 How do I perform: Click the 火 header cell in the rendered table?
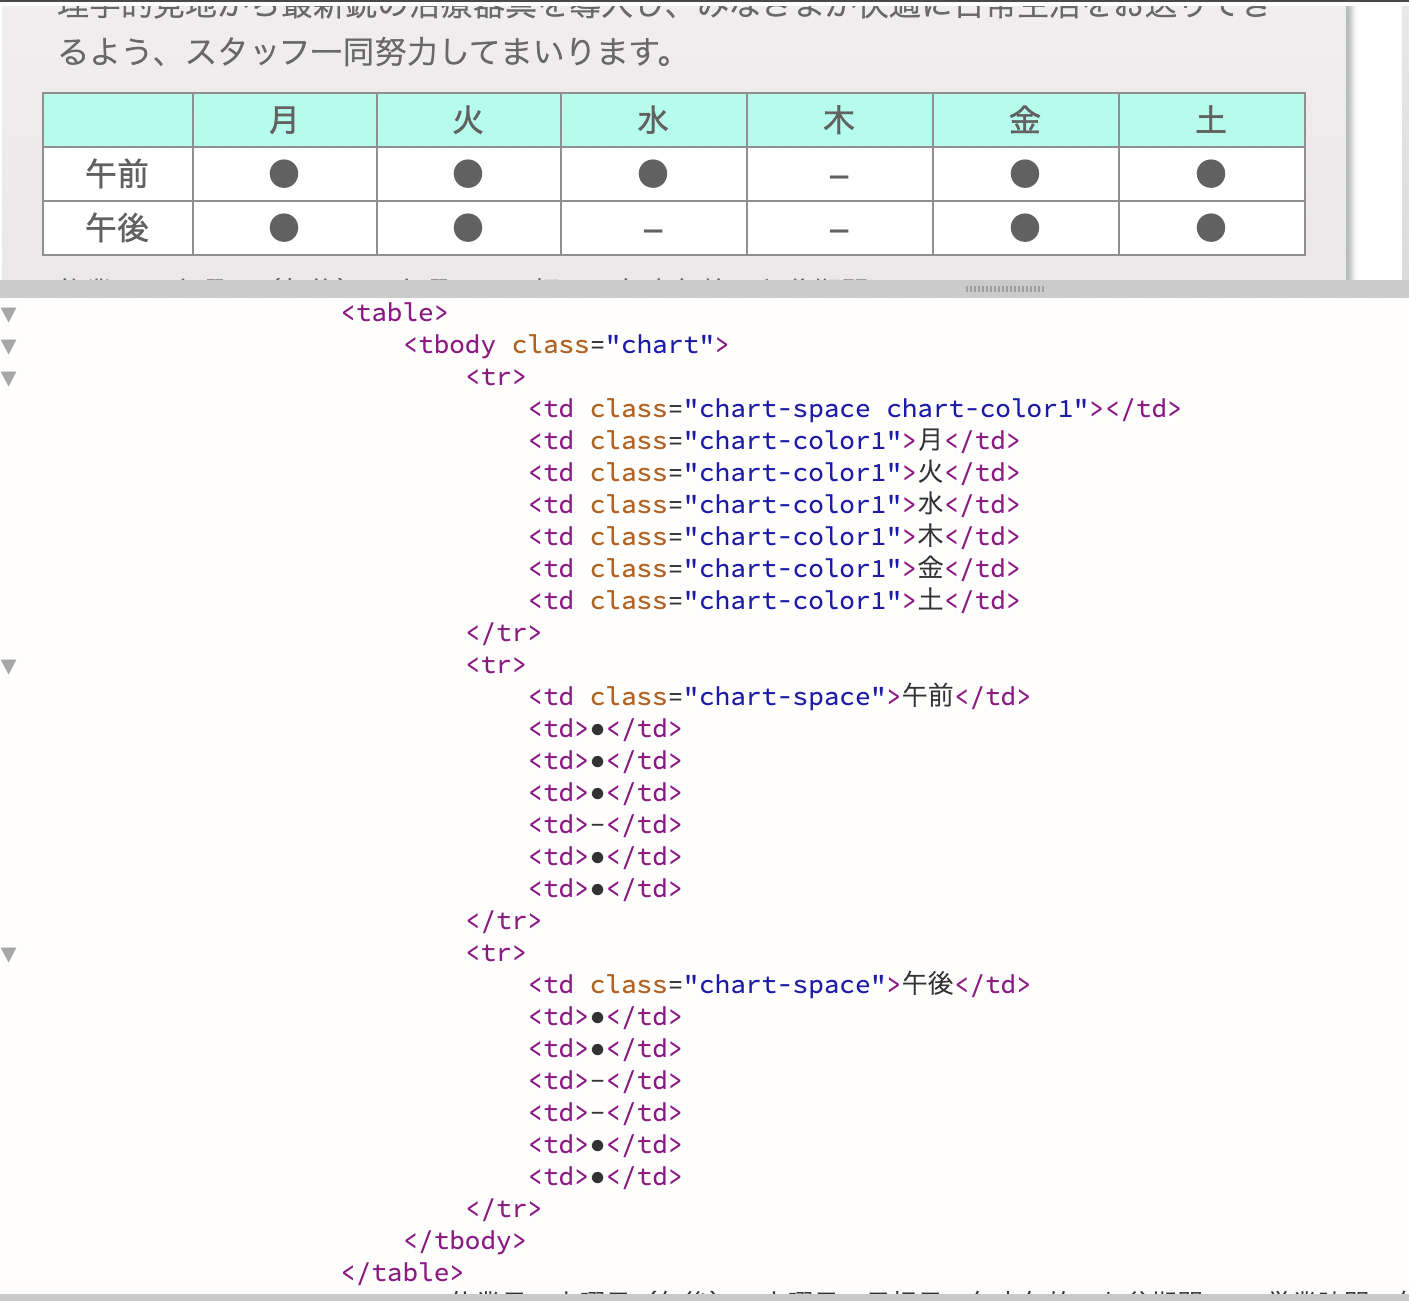[x=468, y=120]
